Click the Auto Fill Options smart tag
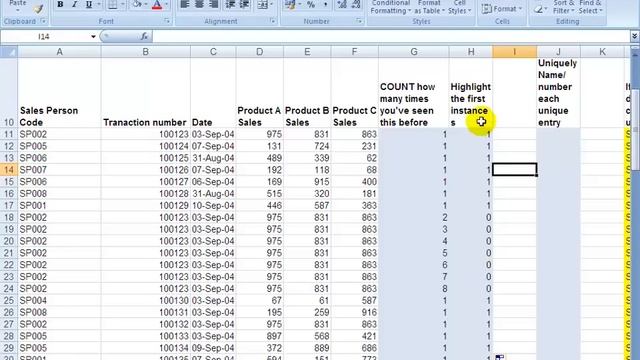The height and width of the screenshot is (360, 640). [x=500, y=358]
